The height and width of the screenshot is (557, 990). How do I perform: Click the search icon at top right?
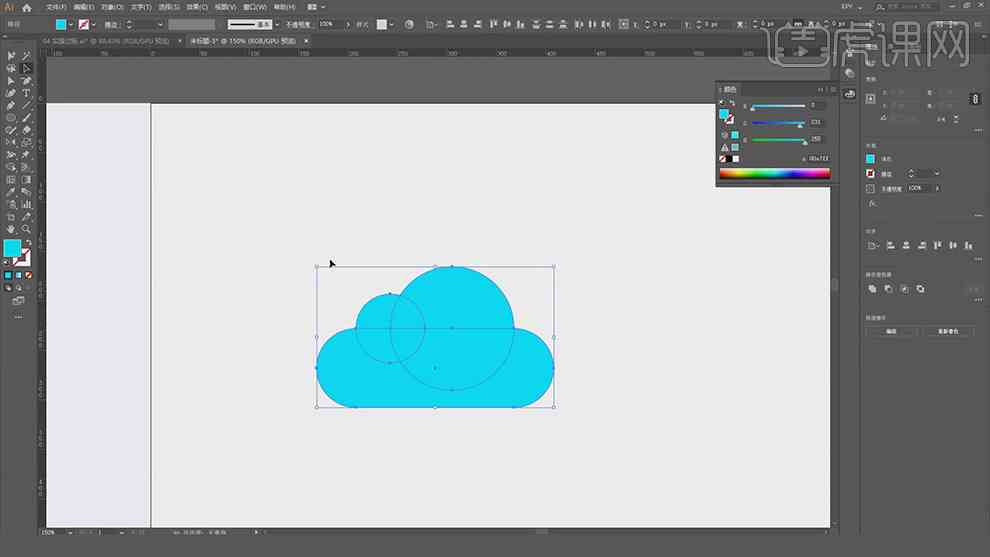click(880, 7)
